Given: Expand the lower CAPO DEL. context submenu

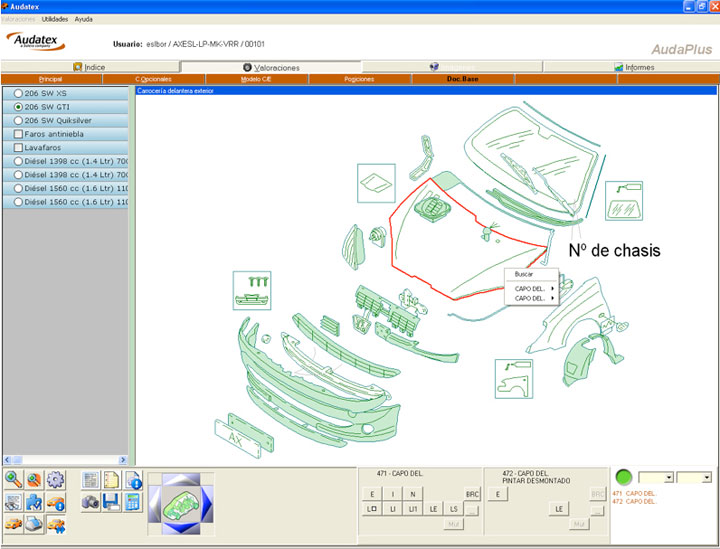Looking at the screenshot, I should [531, 298].
